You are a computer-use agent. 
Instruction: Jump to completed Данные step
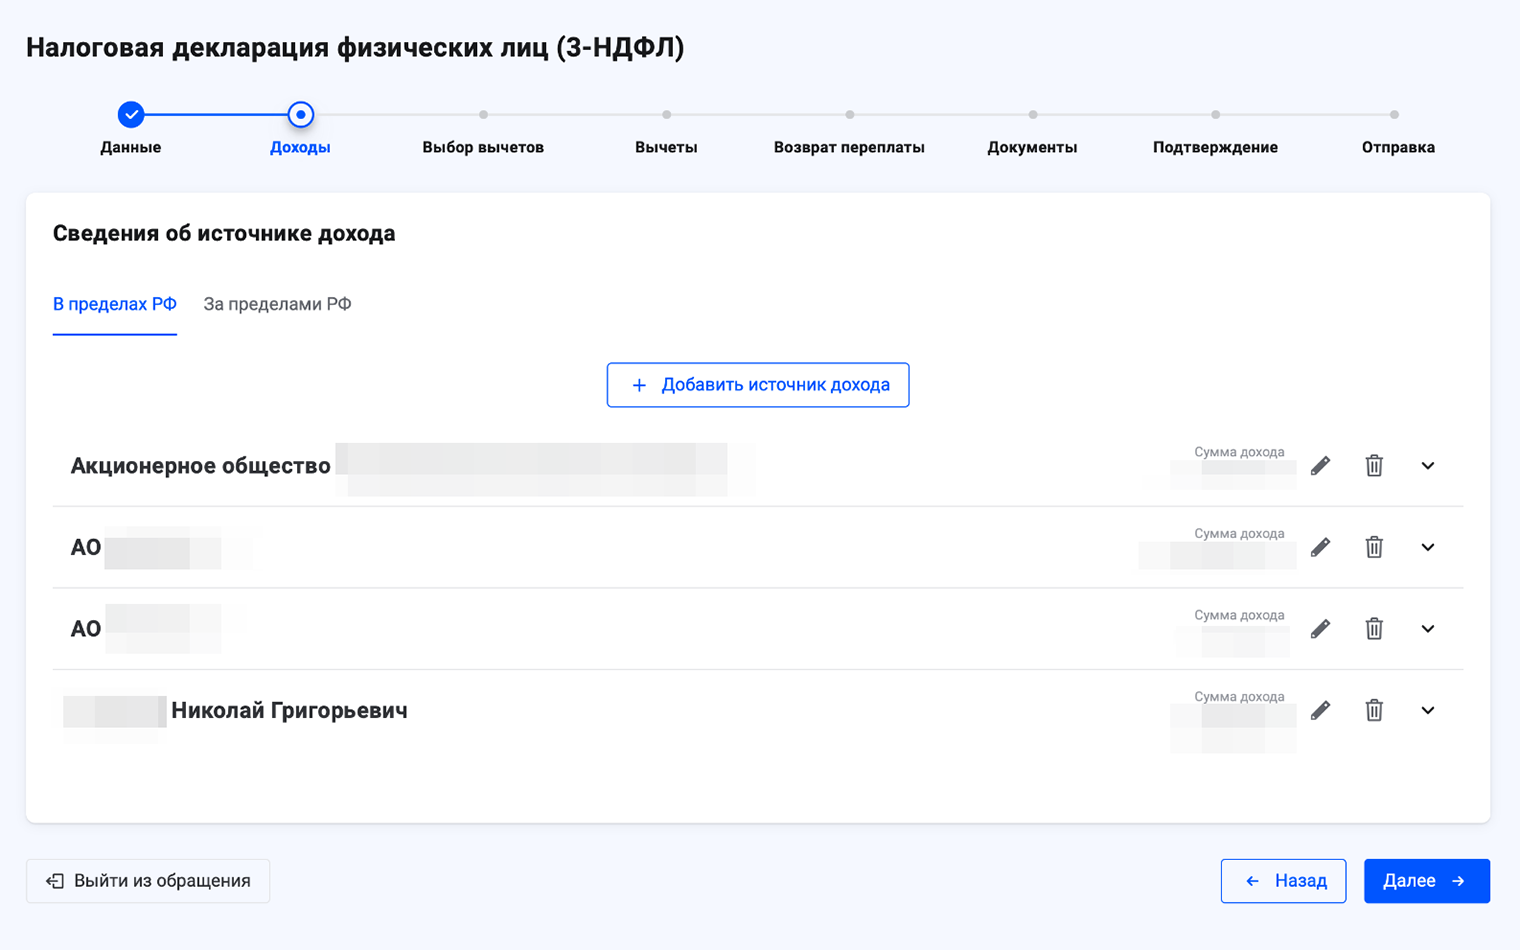click(131, 115)
